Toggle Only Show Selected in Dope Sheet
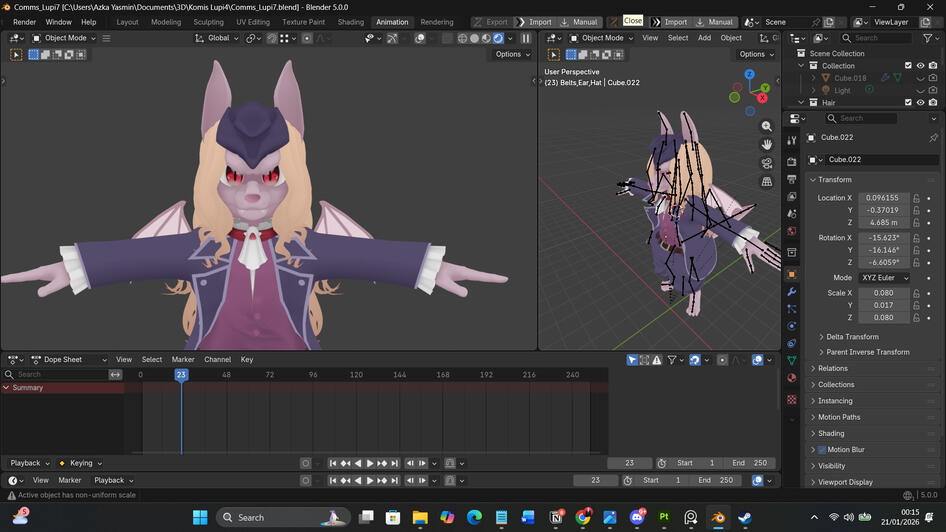Image resolution: width=946 pixels, height=532 pixels. click(x=632, y=360)
